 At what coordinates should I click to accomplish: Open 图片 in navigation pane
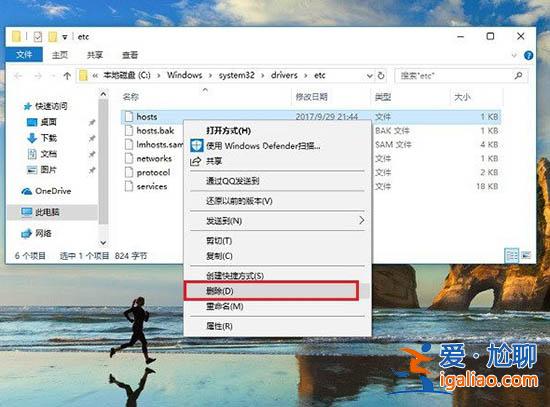(x=42, y=170)
